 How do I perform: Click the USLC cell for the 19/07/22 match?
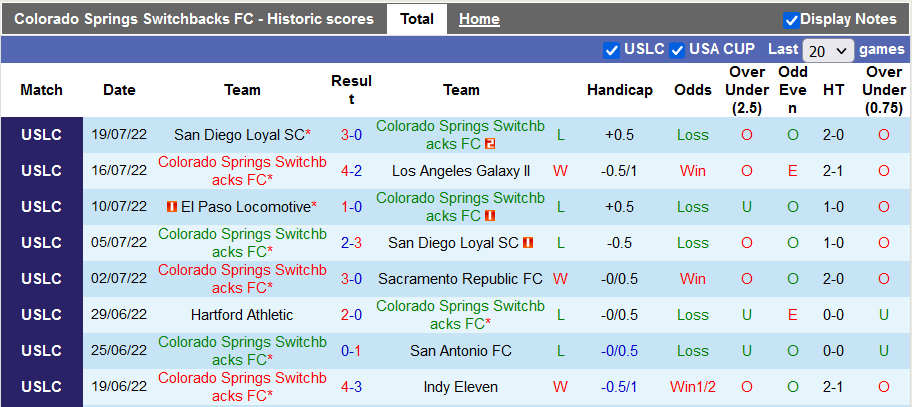(41, 135)
